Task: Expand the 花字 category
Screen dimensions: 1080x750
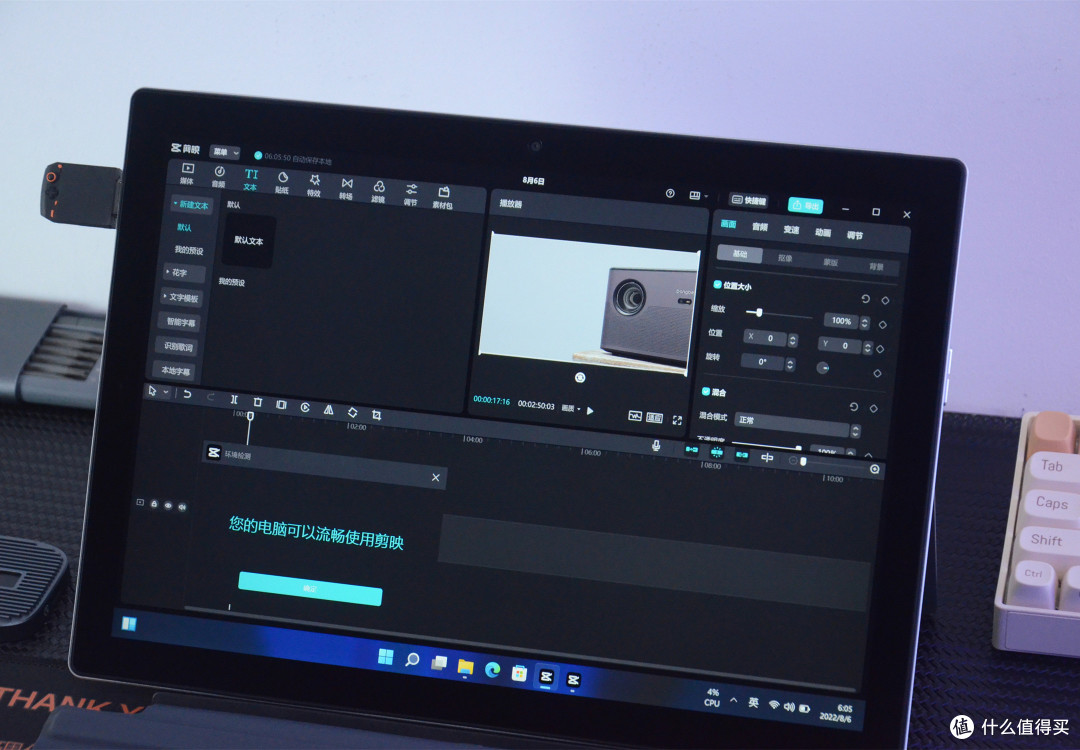Action: (x=183, y=273)
